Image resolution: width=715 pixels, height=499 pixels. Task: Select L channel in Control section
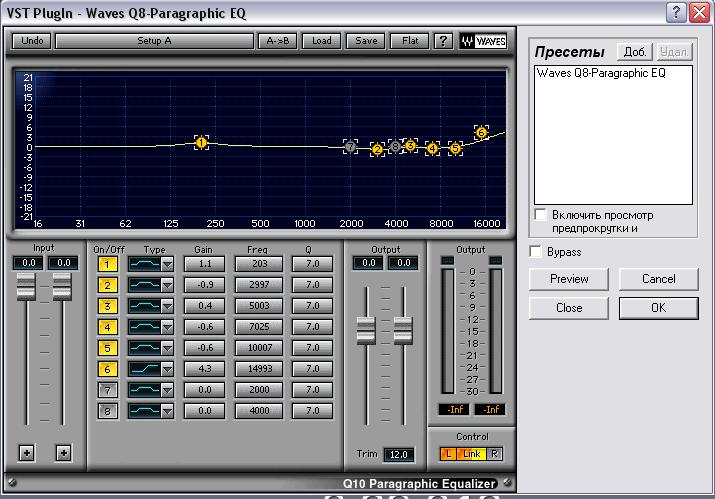point(449,454)
